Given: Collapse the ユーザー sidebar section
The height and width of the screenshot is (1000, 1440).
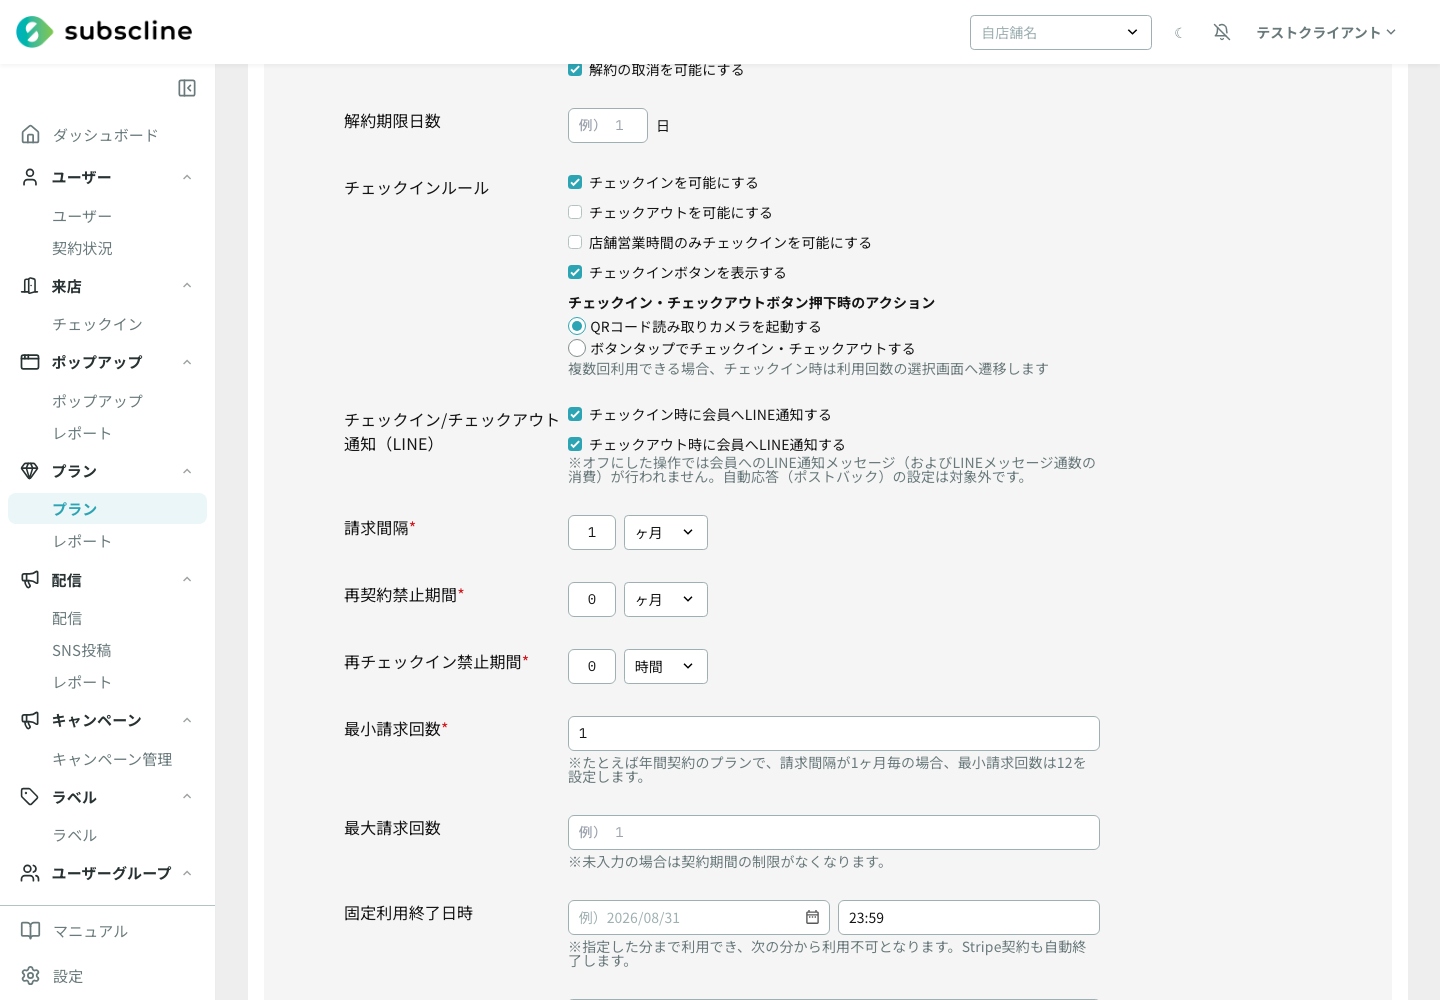Looking at the screenshot, I should 187,177.
